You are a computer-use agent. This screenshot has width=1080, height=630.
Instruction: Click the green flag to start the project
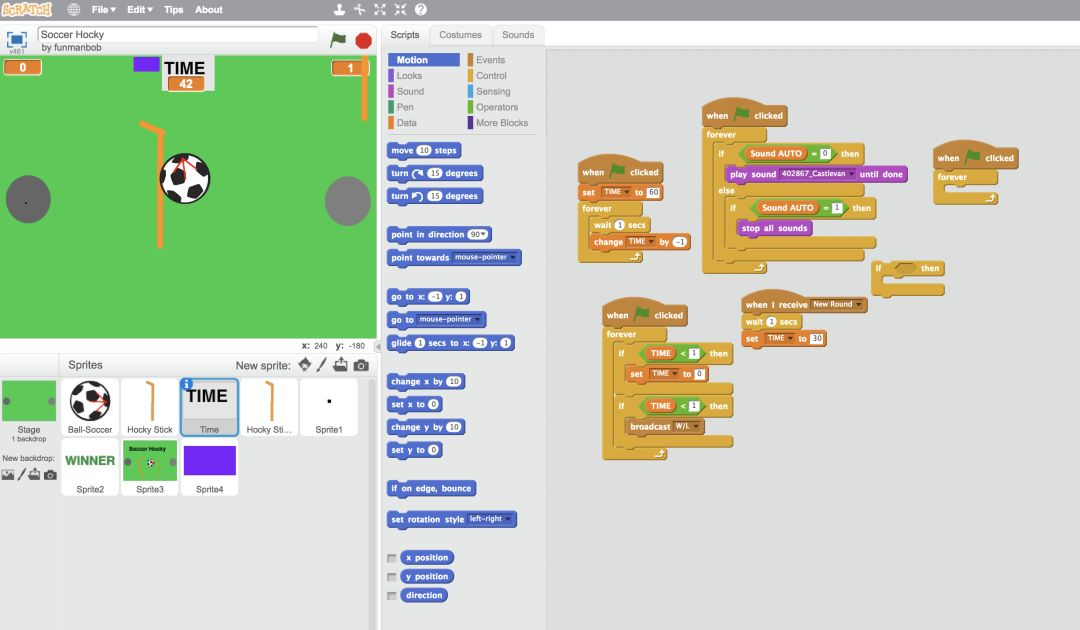point(338,40)
